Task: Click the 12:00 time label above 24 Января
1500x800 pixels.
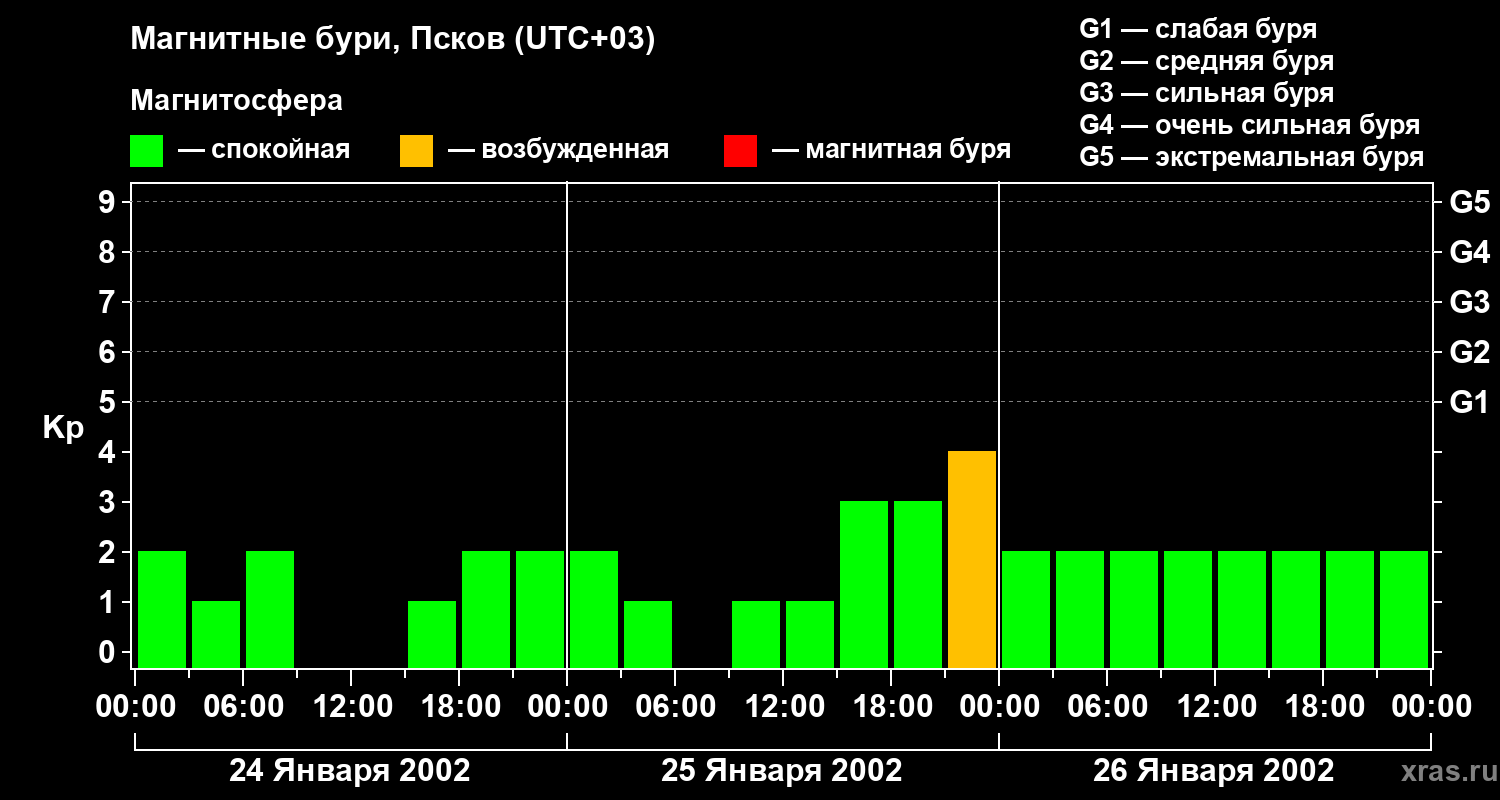Action: pos(351,707)
